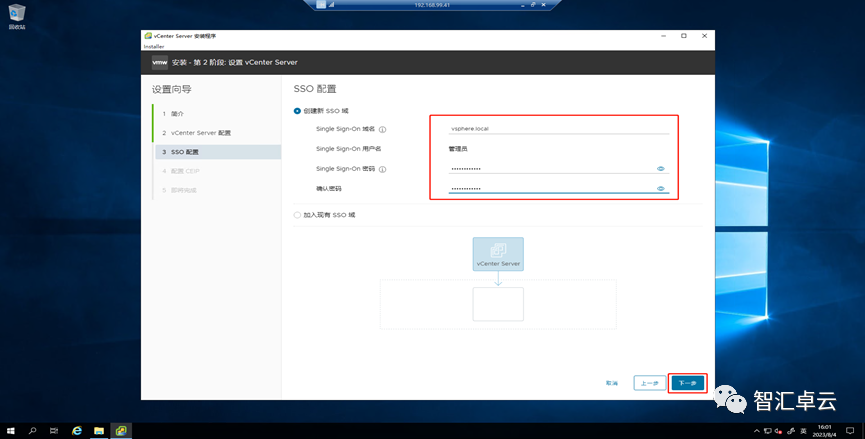Click the 管理员 username value

coord(458,149)
